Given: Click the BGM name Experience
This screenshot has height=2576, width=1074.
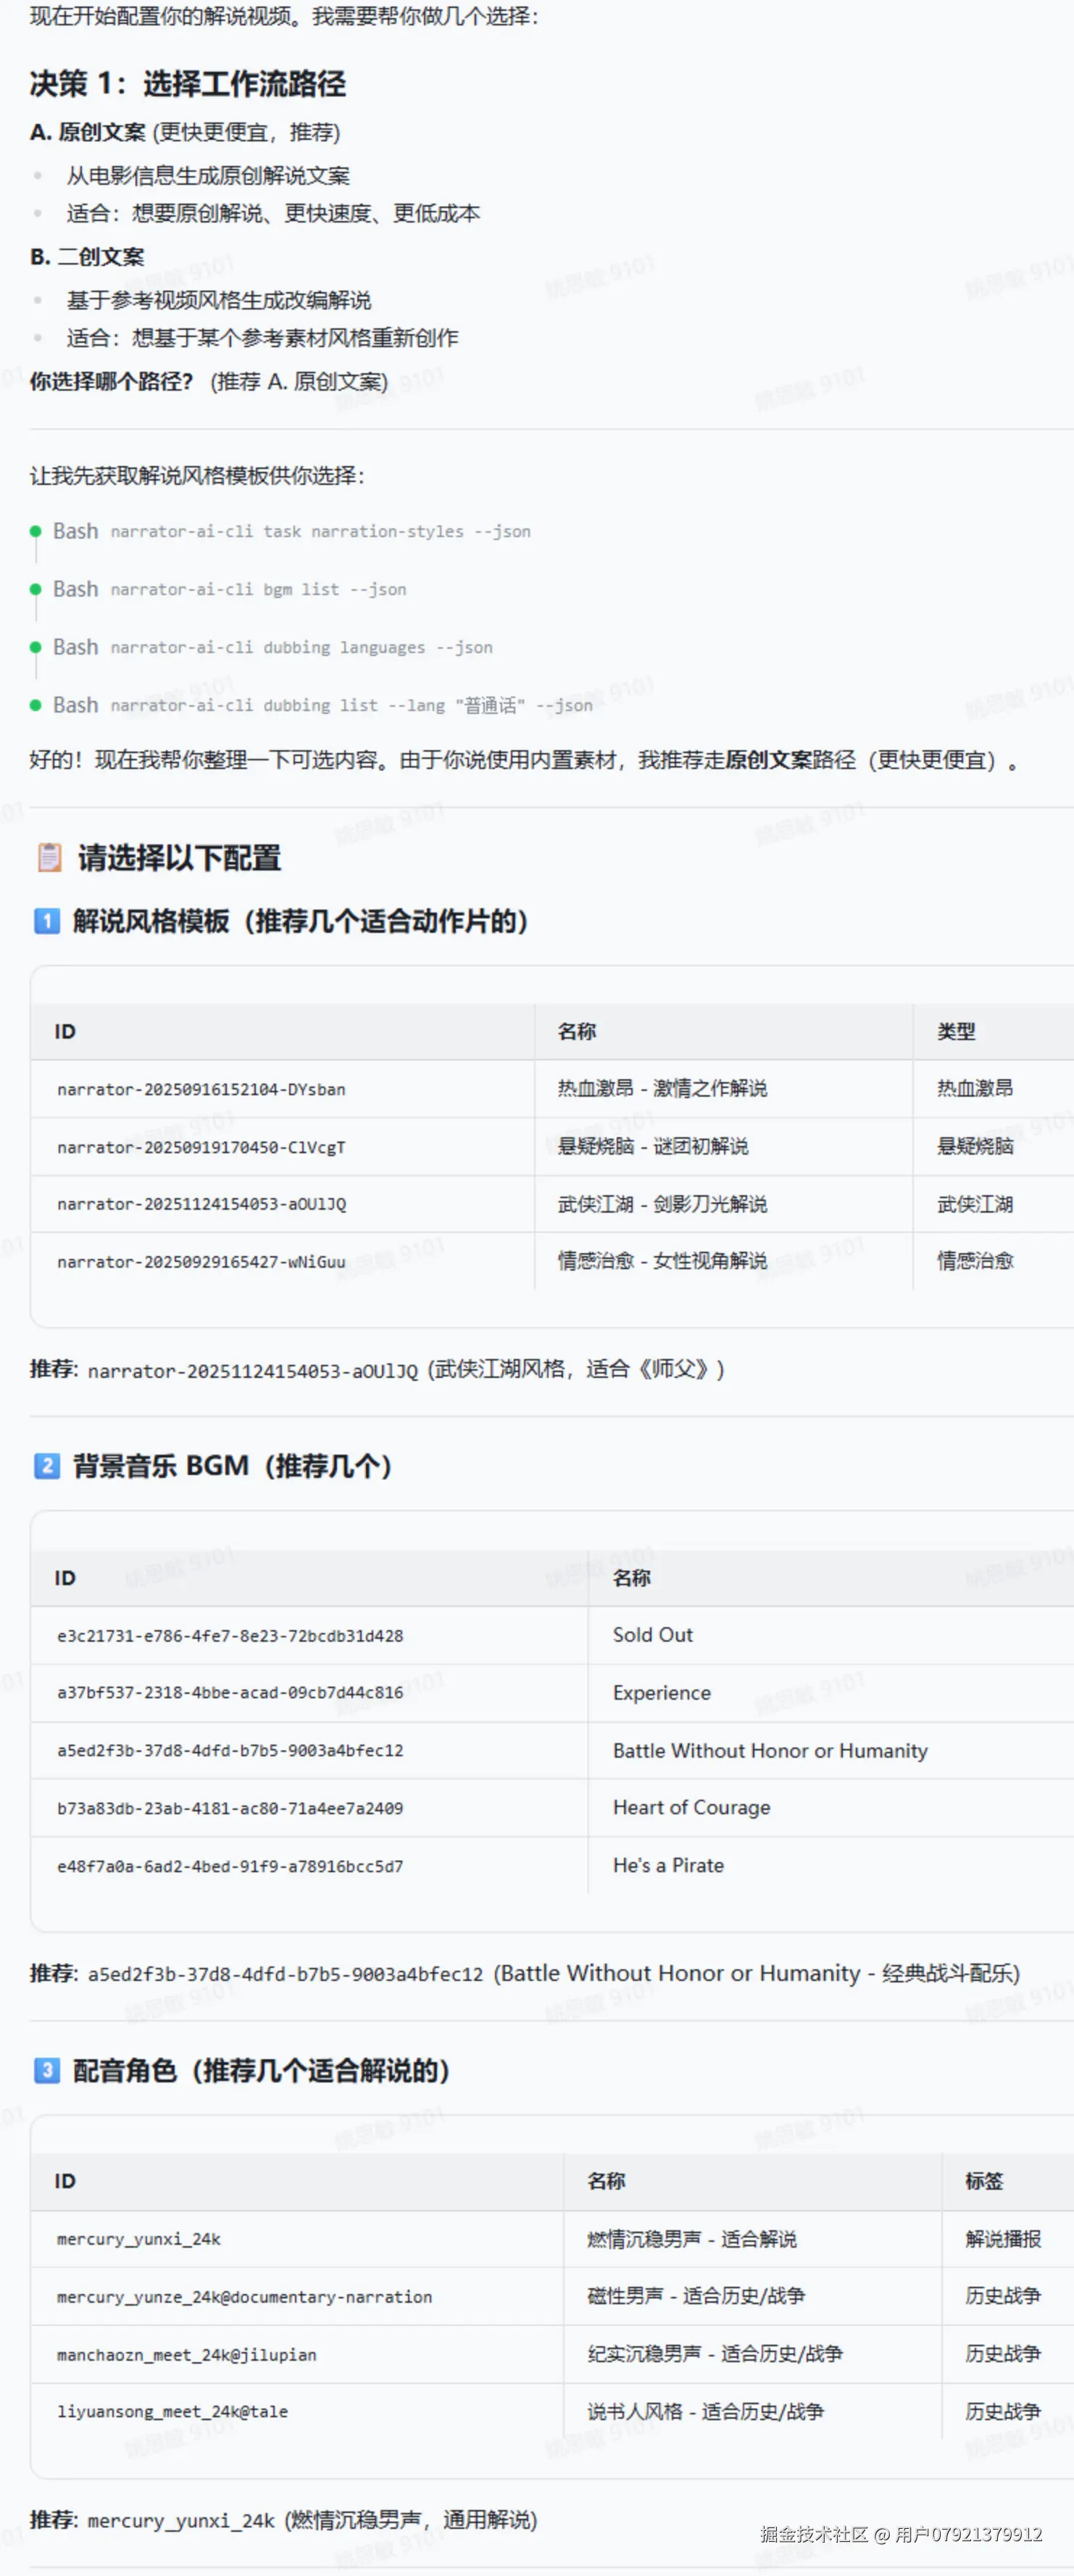Looking at the screenshot, I should point(662,1693).
